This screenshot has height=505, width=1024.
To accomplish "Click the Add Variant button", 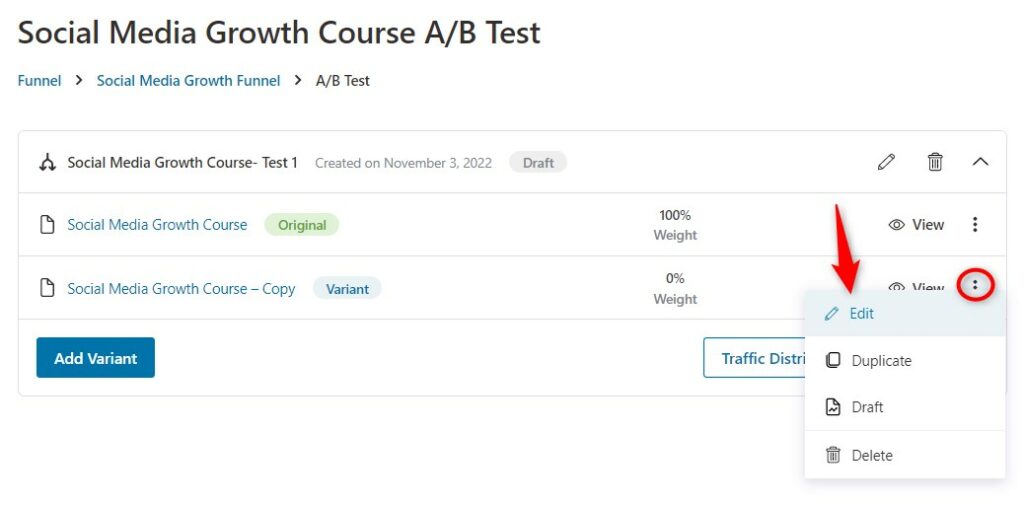I will [x=95, y=357].
